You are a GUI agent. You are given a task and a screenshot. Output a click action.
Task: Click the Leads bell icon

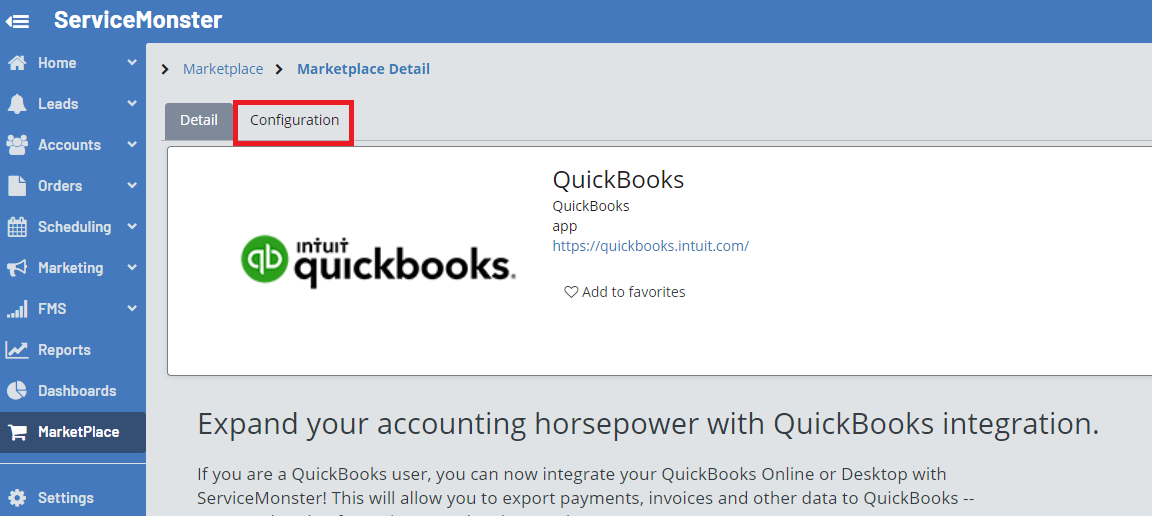coord(17,104)
